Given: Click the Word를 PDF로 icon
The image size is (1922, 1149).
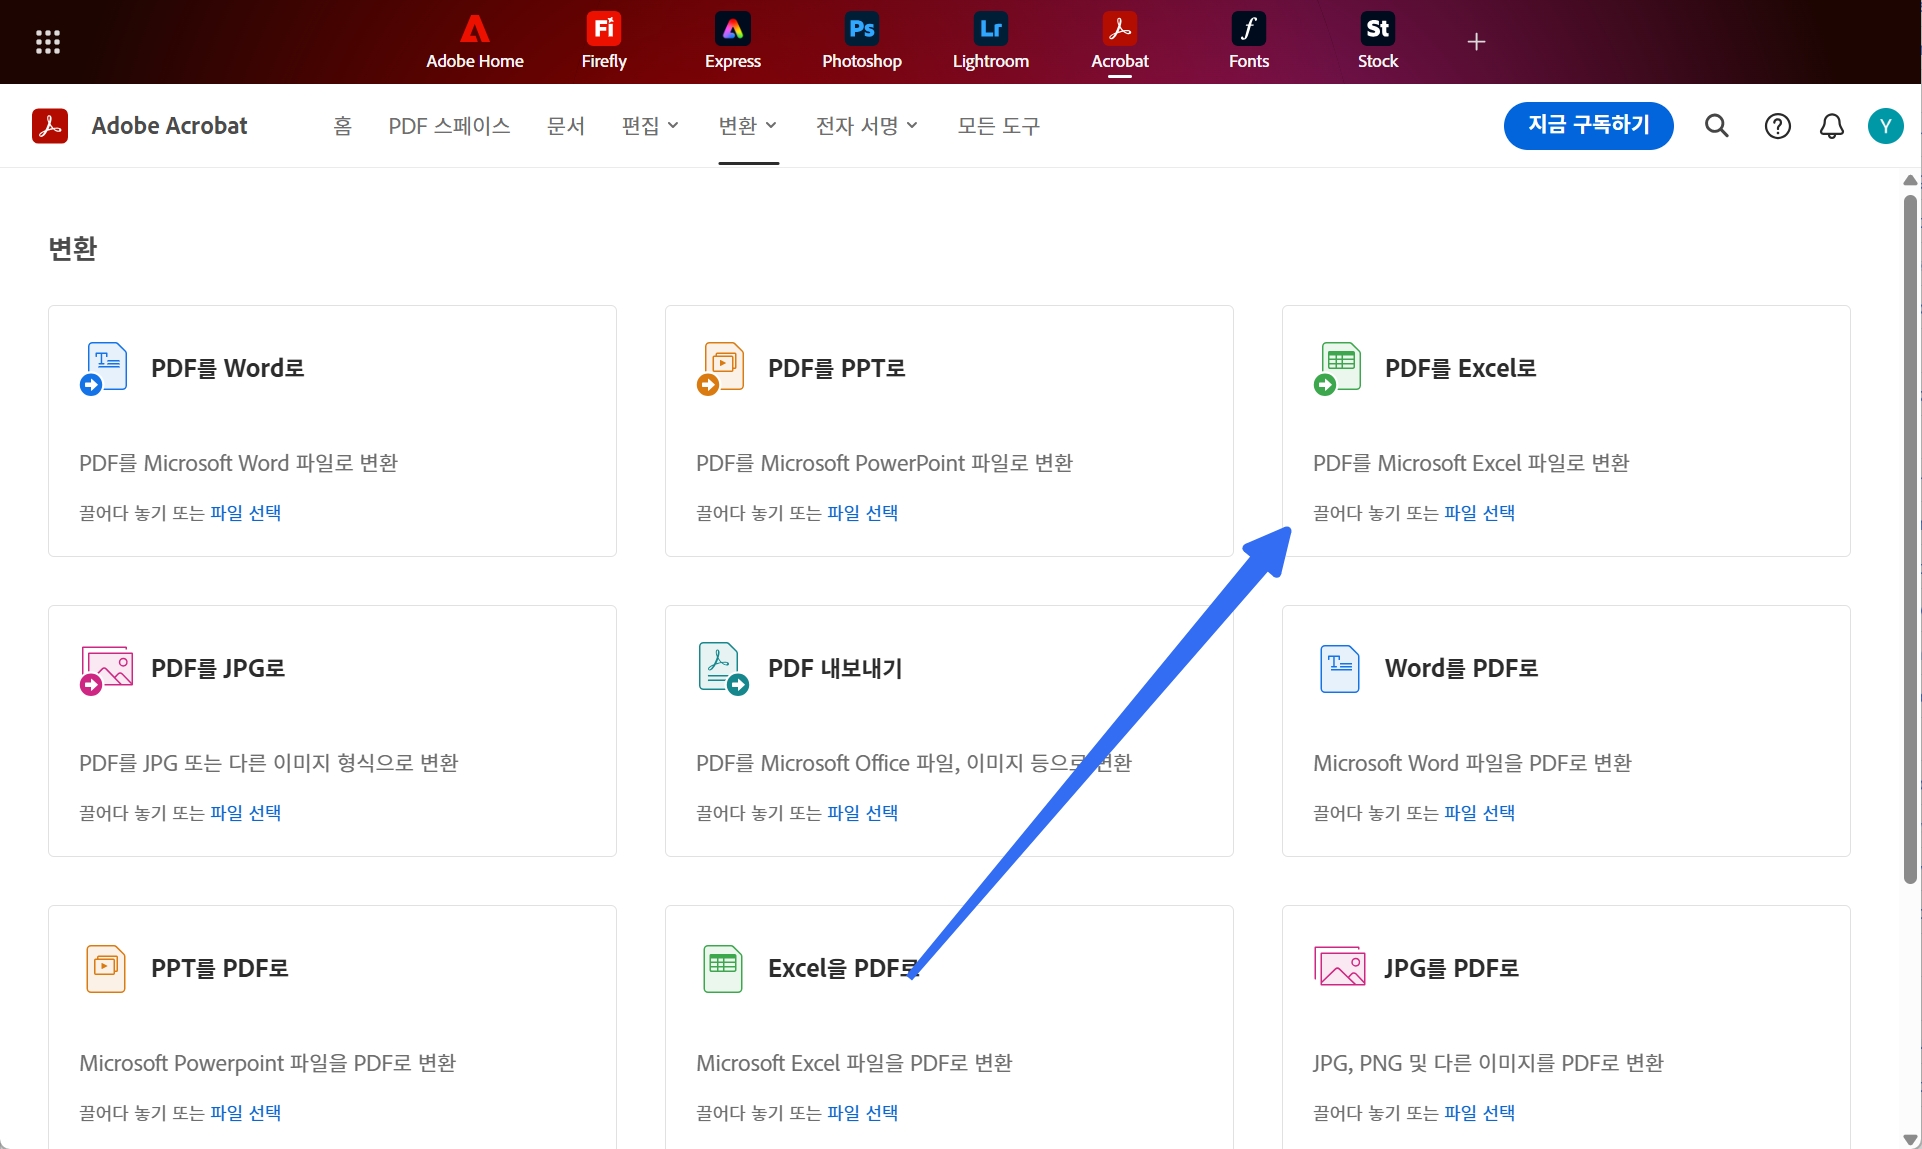Looking at the screenshot, I should coord(1339,669).
